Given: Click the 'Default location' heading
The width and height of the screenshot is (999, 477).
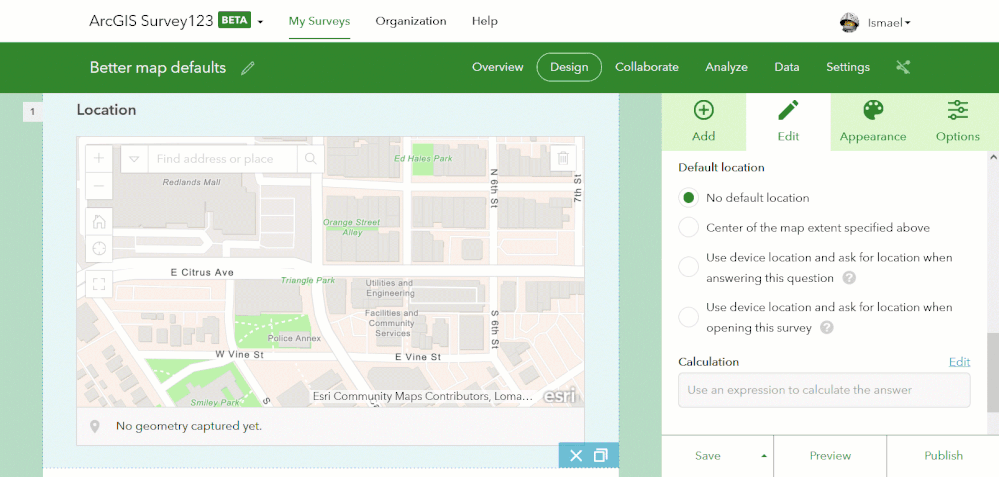Looking at the screenshot, I should [x=721, y=167].
